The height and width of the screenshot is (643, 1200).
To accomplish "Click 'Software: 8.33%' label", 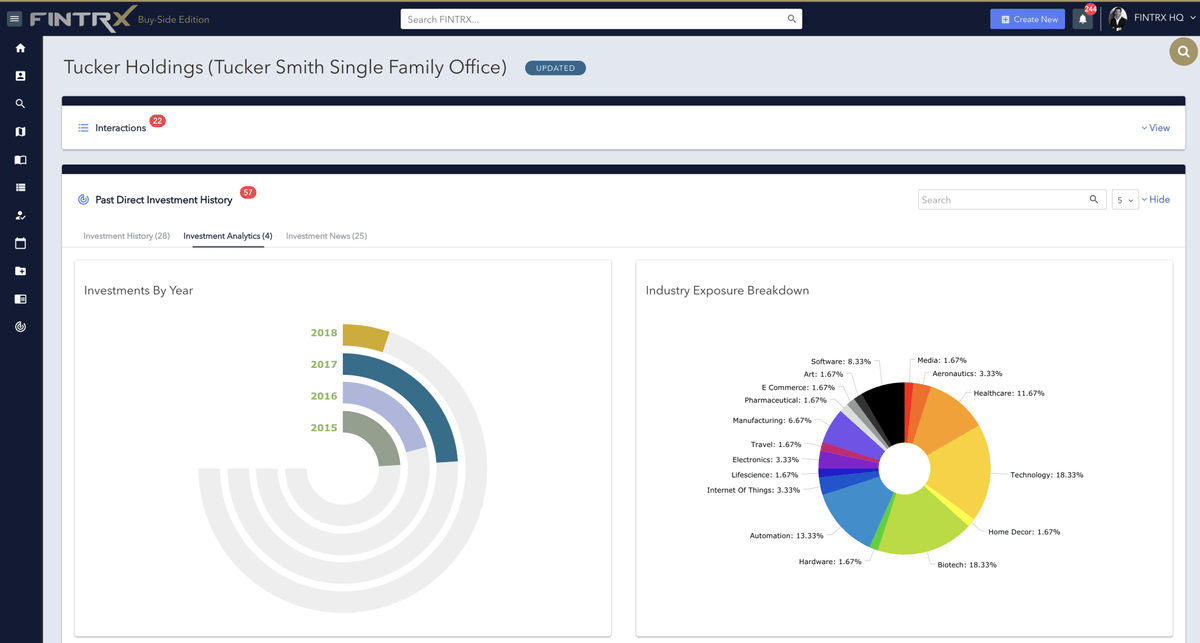I will point(840,361).
